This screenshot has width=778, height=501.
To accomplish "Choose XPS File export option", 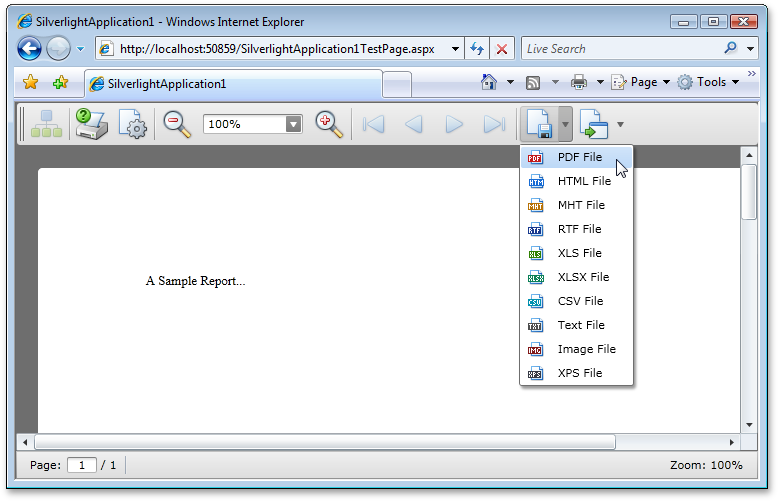I will [576, 373].
